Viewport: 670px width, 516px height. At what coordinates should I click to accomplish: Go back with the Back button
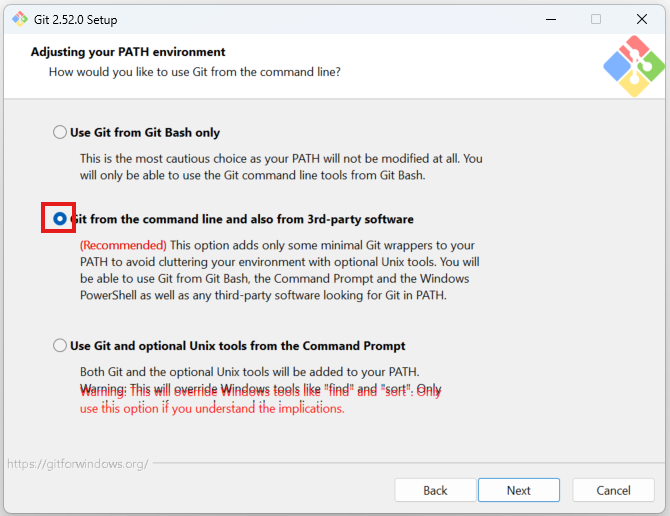435,490
